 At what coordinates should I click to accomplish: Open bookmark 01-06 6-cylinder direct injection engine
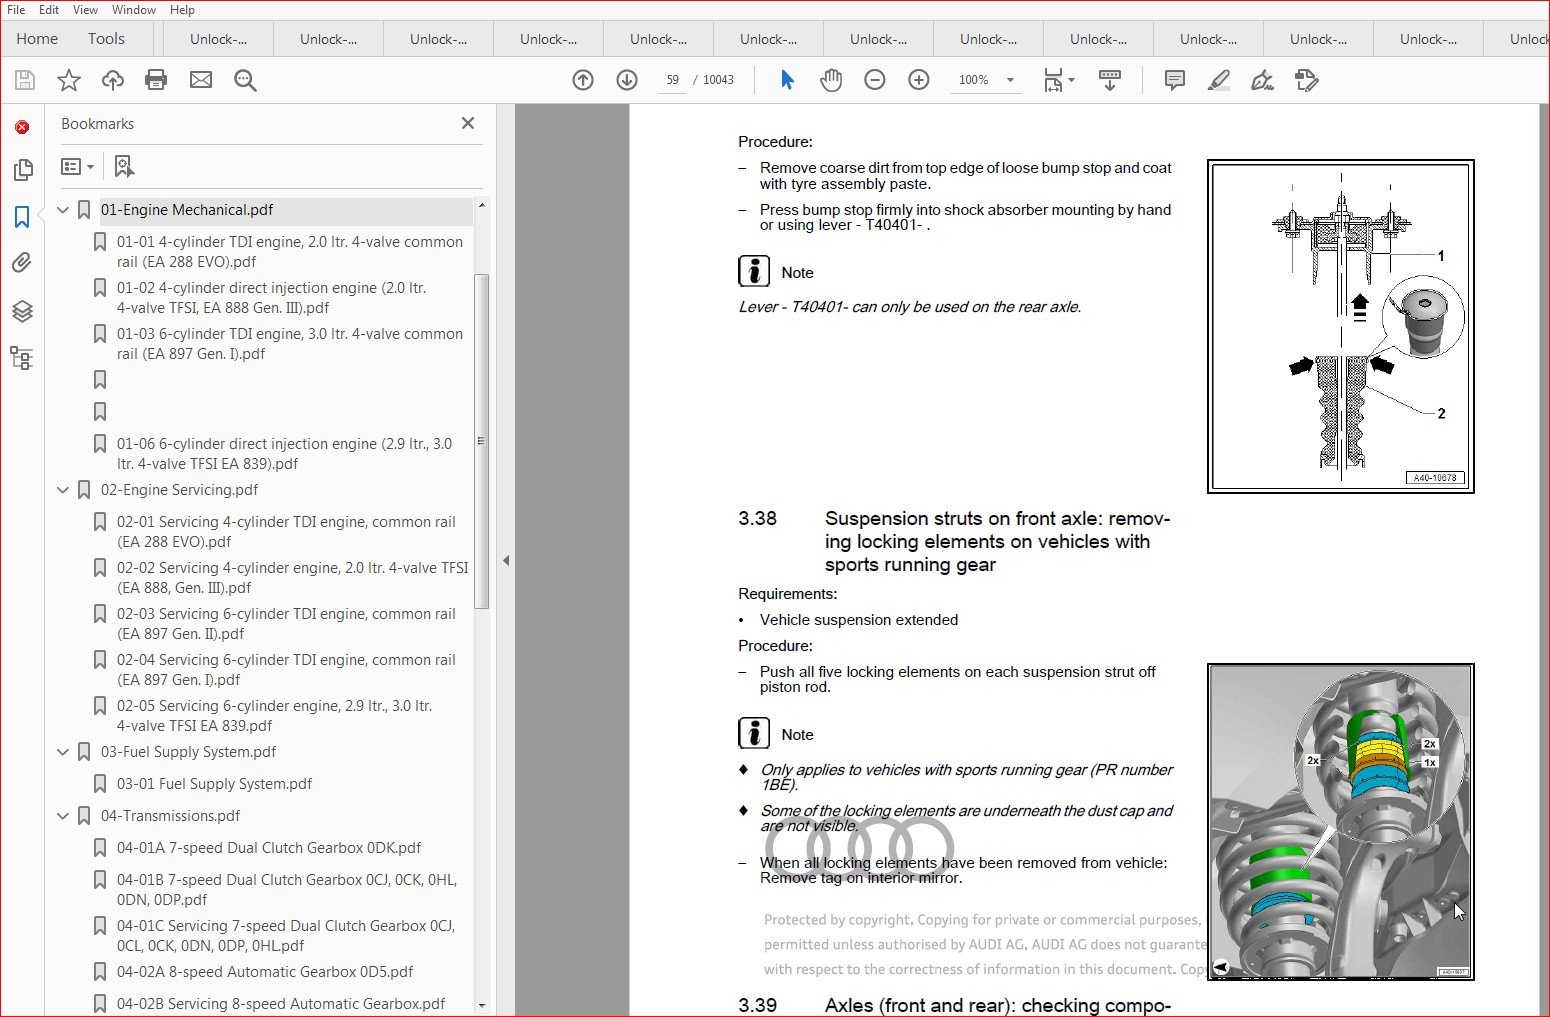coord(284,454)
